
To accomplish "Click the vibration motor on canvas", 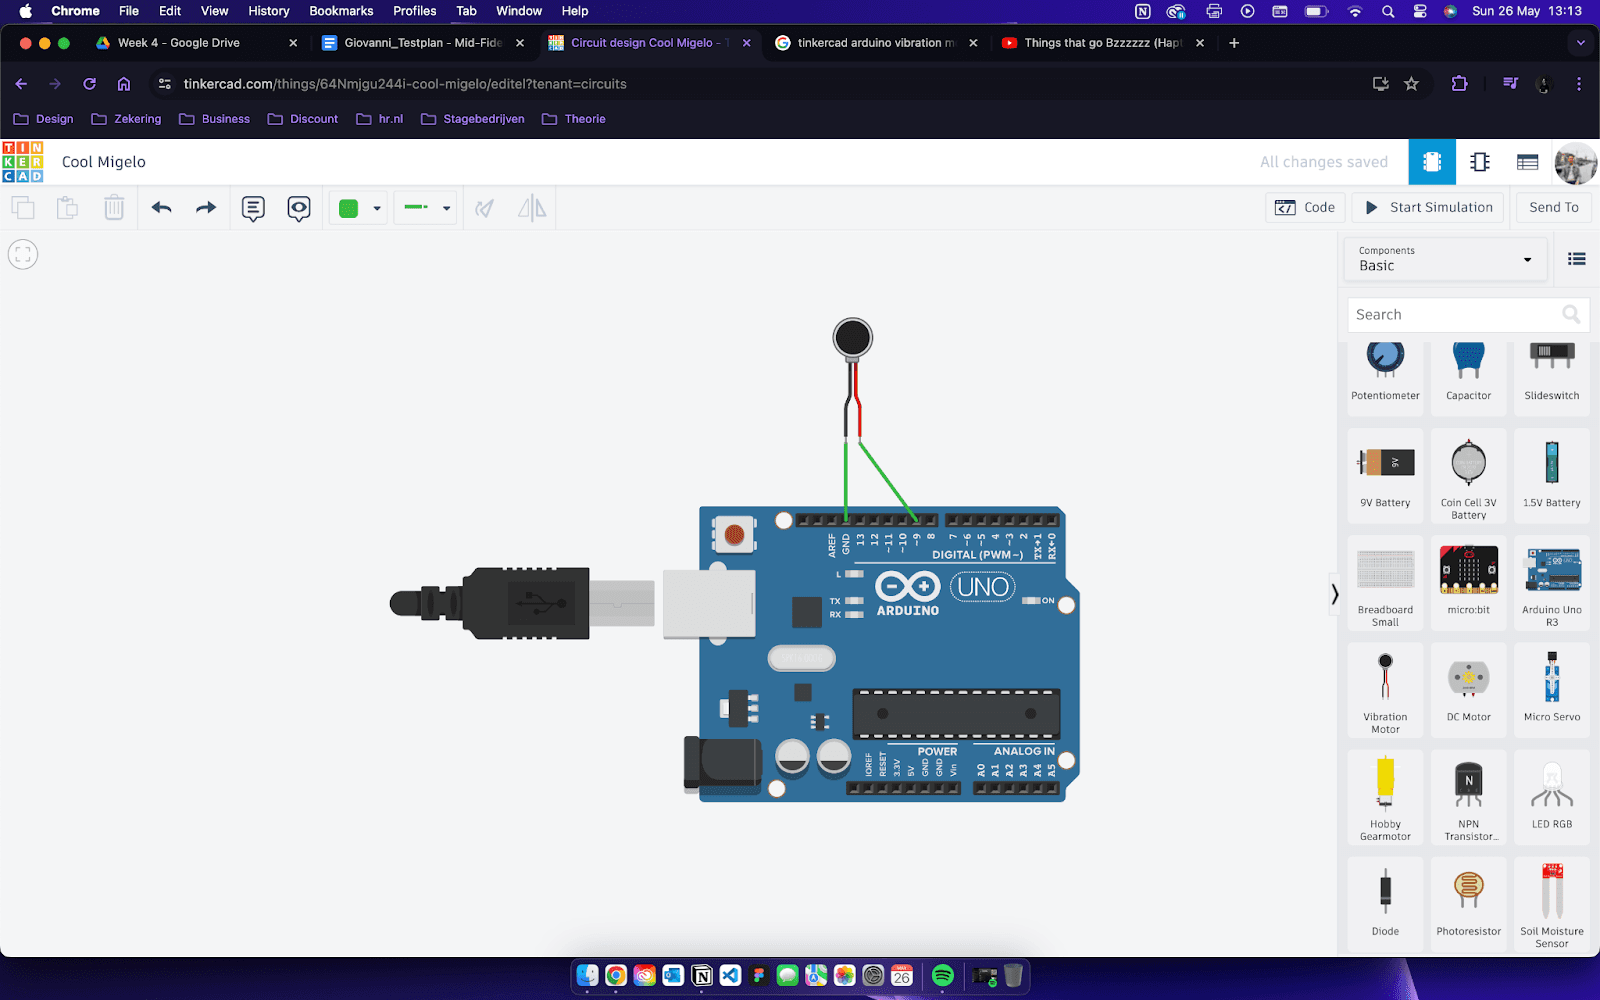I will point(852,339).
